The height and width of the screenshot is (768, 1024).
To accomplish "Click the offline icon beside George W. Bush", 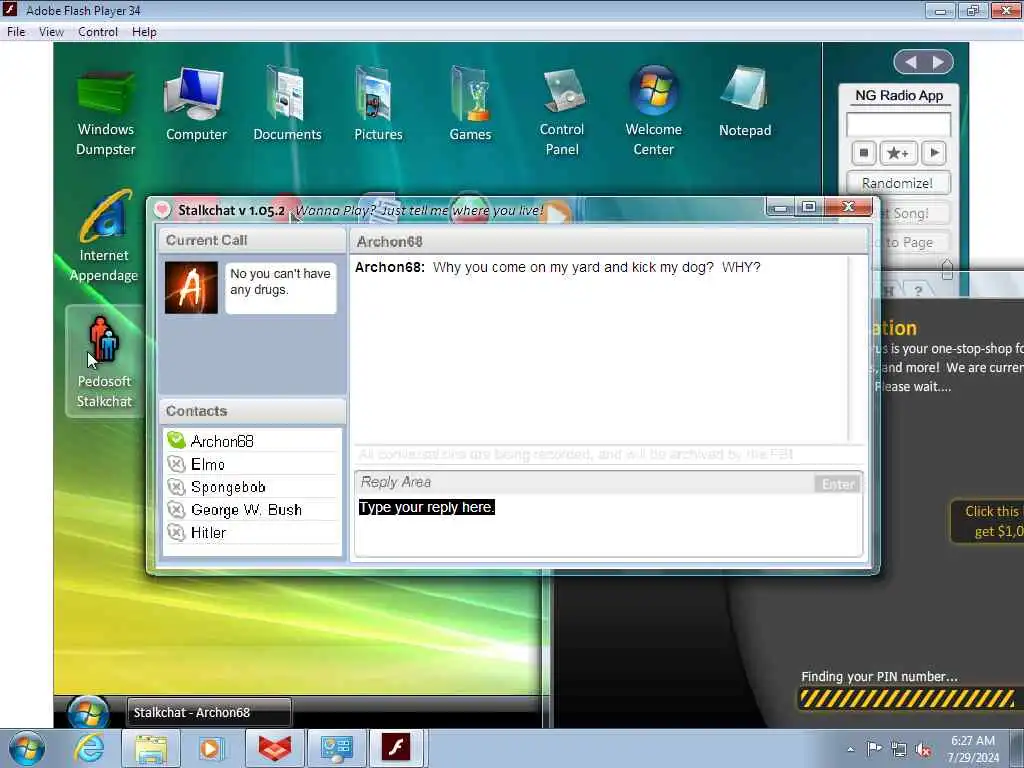I will click(176, 509).
